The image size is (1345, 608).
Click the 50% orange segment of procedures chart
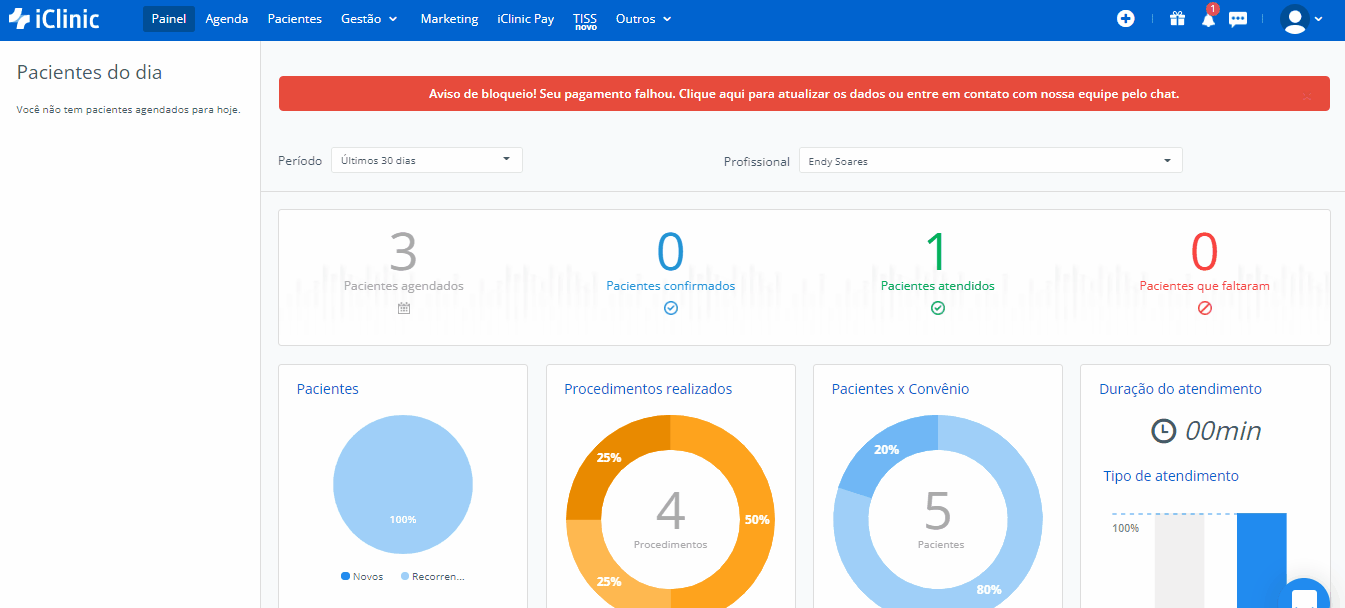[x=755, y=520]
